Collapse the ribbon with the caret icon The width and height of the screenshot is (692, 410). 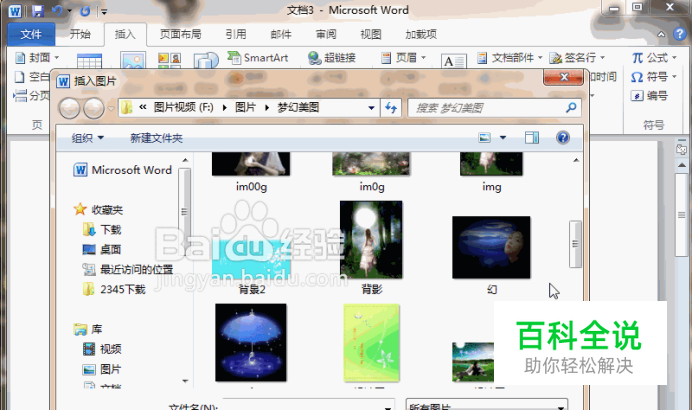tap(661, 34)
